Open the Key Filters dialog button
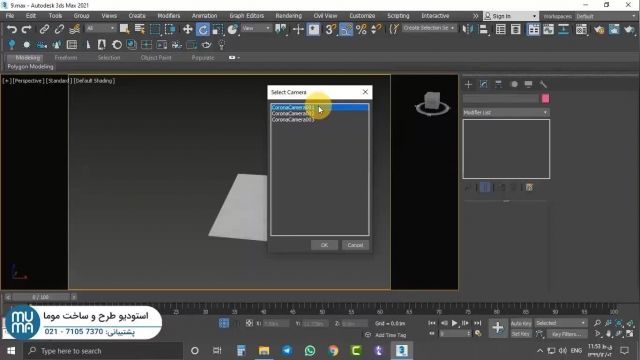This screenshot has height=360, width=640. pos(567,334)
